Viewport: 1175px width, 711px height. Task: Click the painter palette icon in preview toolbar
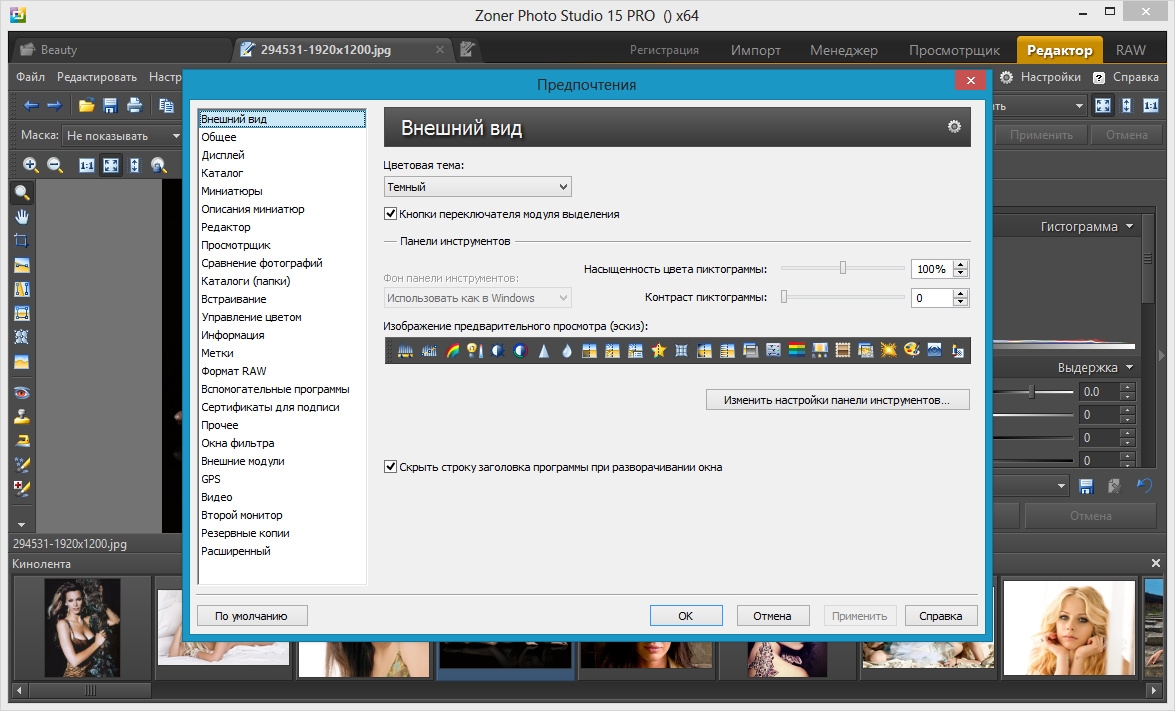click(911, 350)
